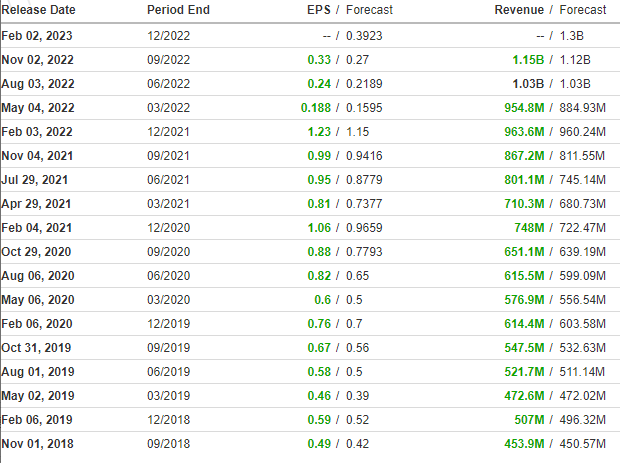This screenshot has width=620, height=463.
Task: Click period end 03/2020
Action: click(x=168, y=300)
